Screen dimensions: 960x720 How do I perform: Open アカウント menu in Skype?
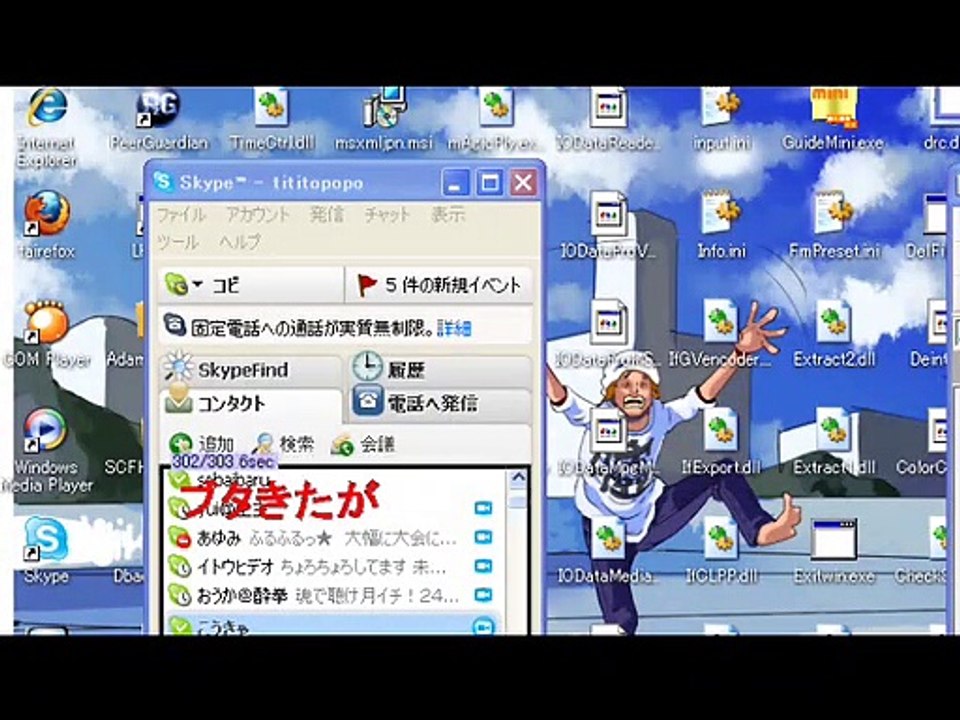[258, 214]
